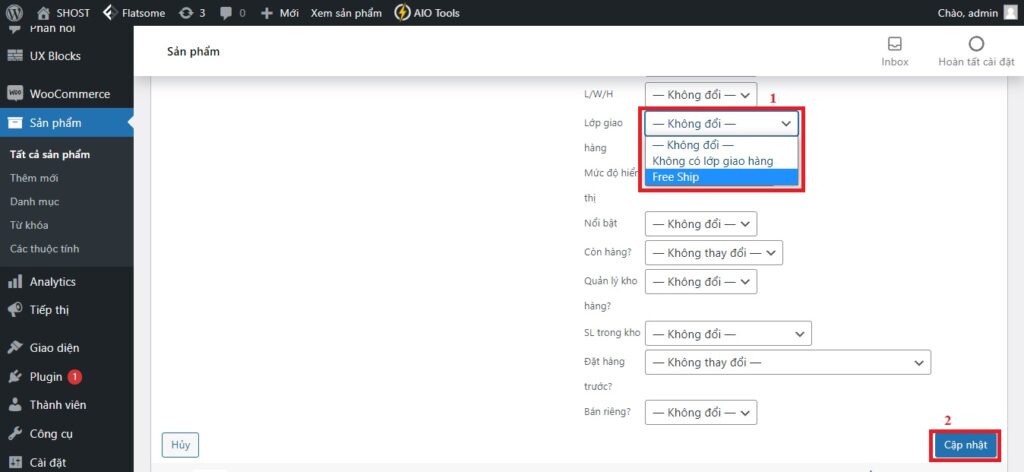Screen dimensions: 1024x472
Task: Open the comments bubble icon
Action: click(226, 13)
